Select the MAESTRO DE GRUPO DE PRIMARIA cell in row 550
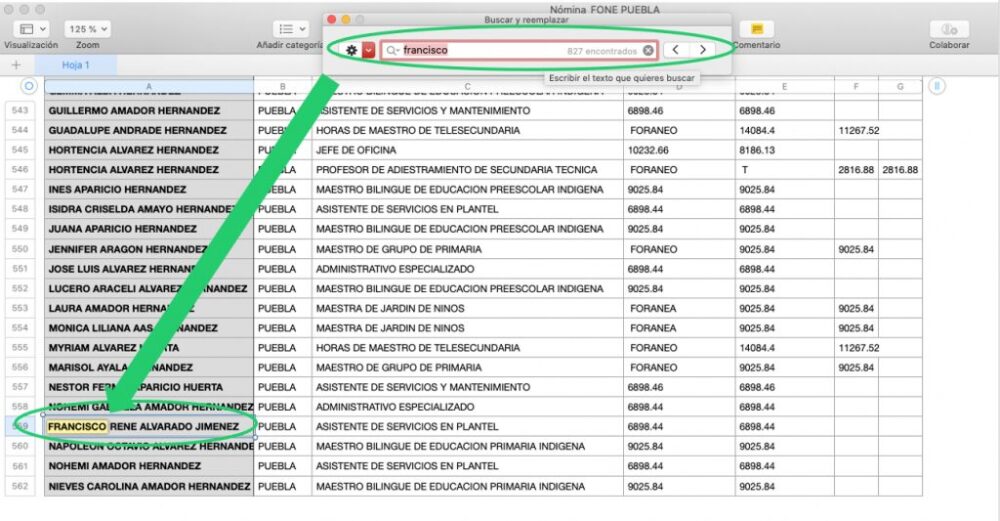The width and height of the screenshot is (1000, 521). 467,249
